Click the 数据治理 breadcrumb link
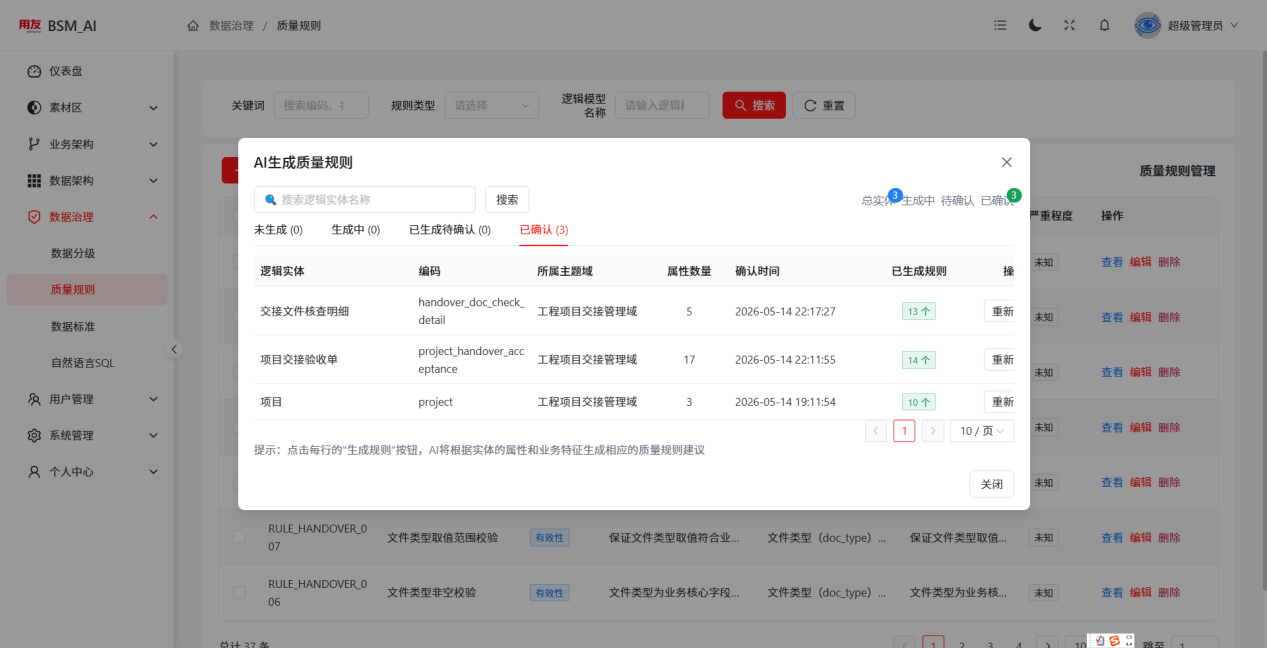 coord(231,25)
